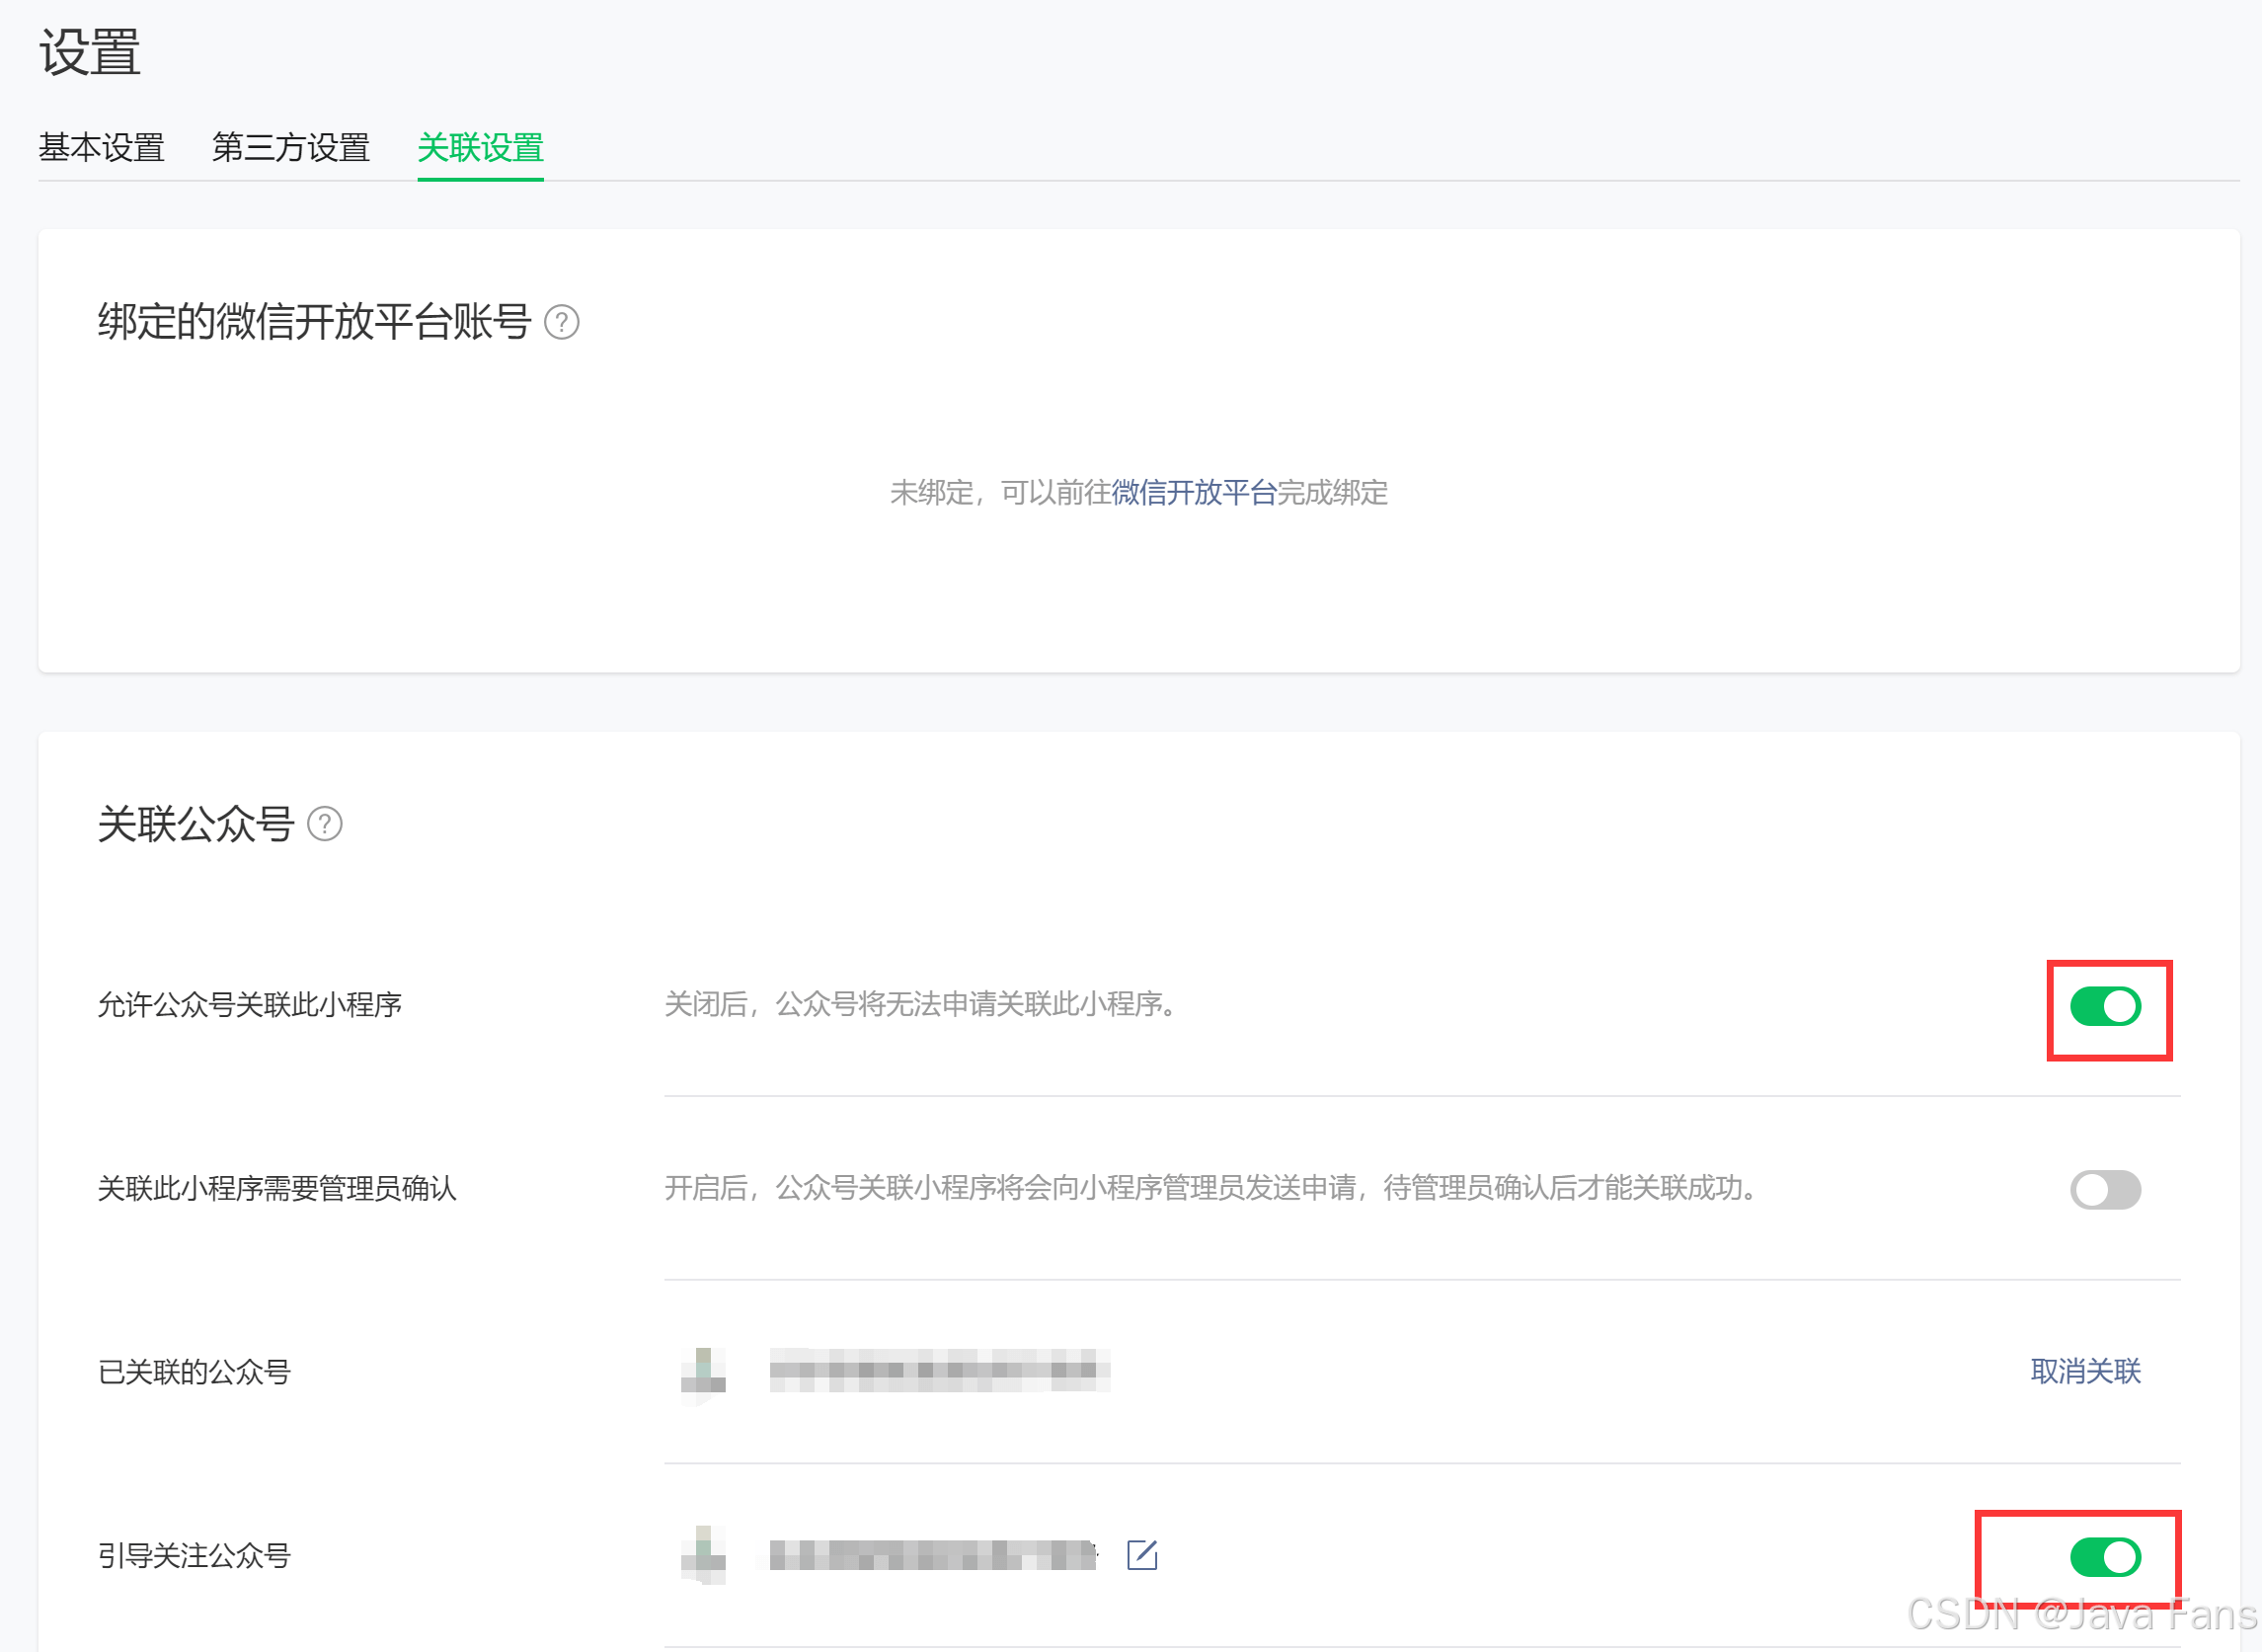Click 取消关联 link
Viewport: 2262px width, 1652px height.
coord(2085,1371)
